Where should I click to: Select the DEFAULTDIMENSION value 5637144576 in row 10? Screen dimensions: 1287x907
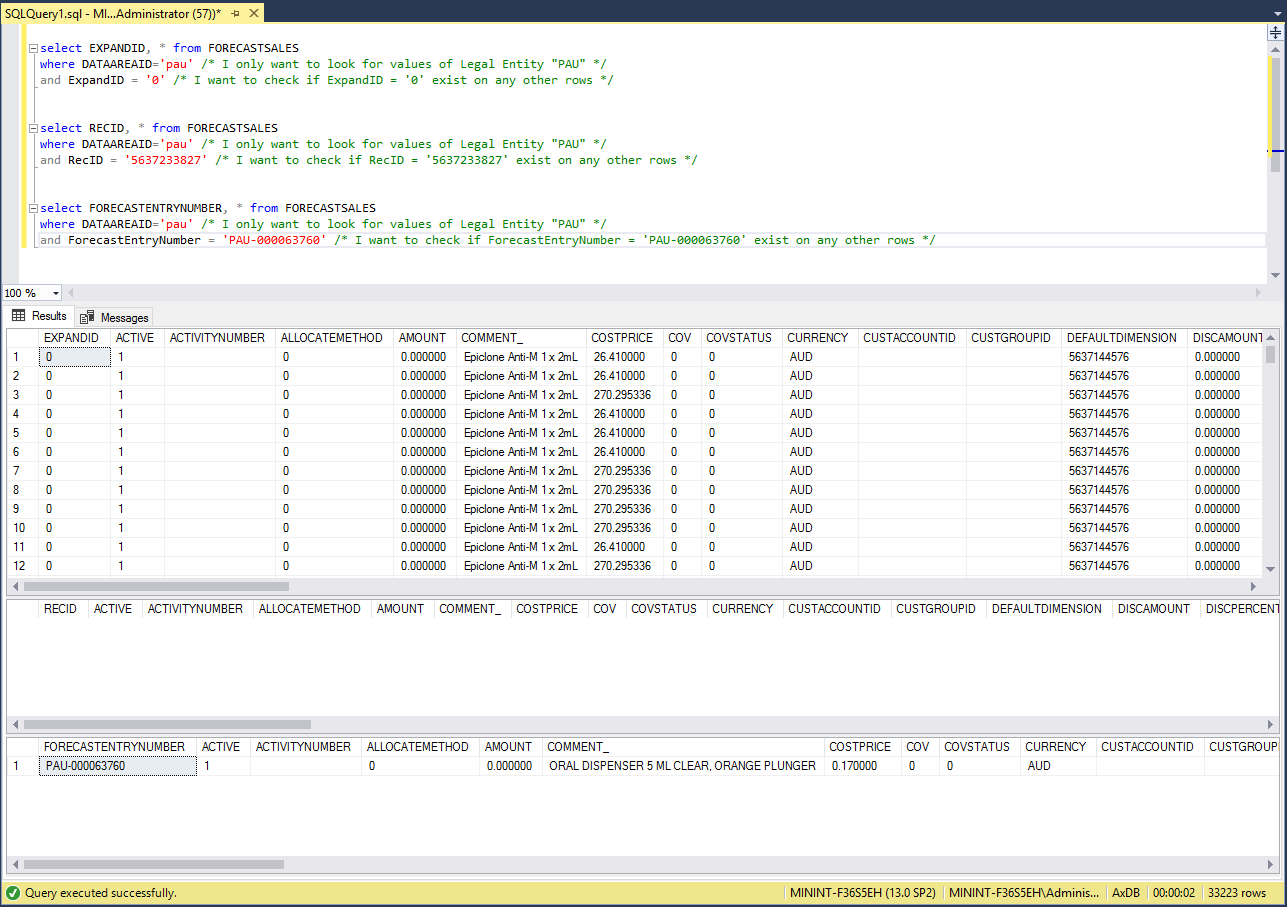point(1125,528)
